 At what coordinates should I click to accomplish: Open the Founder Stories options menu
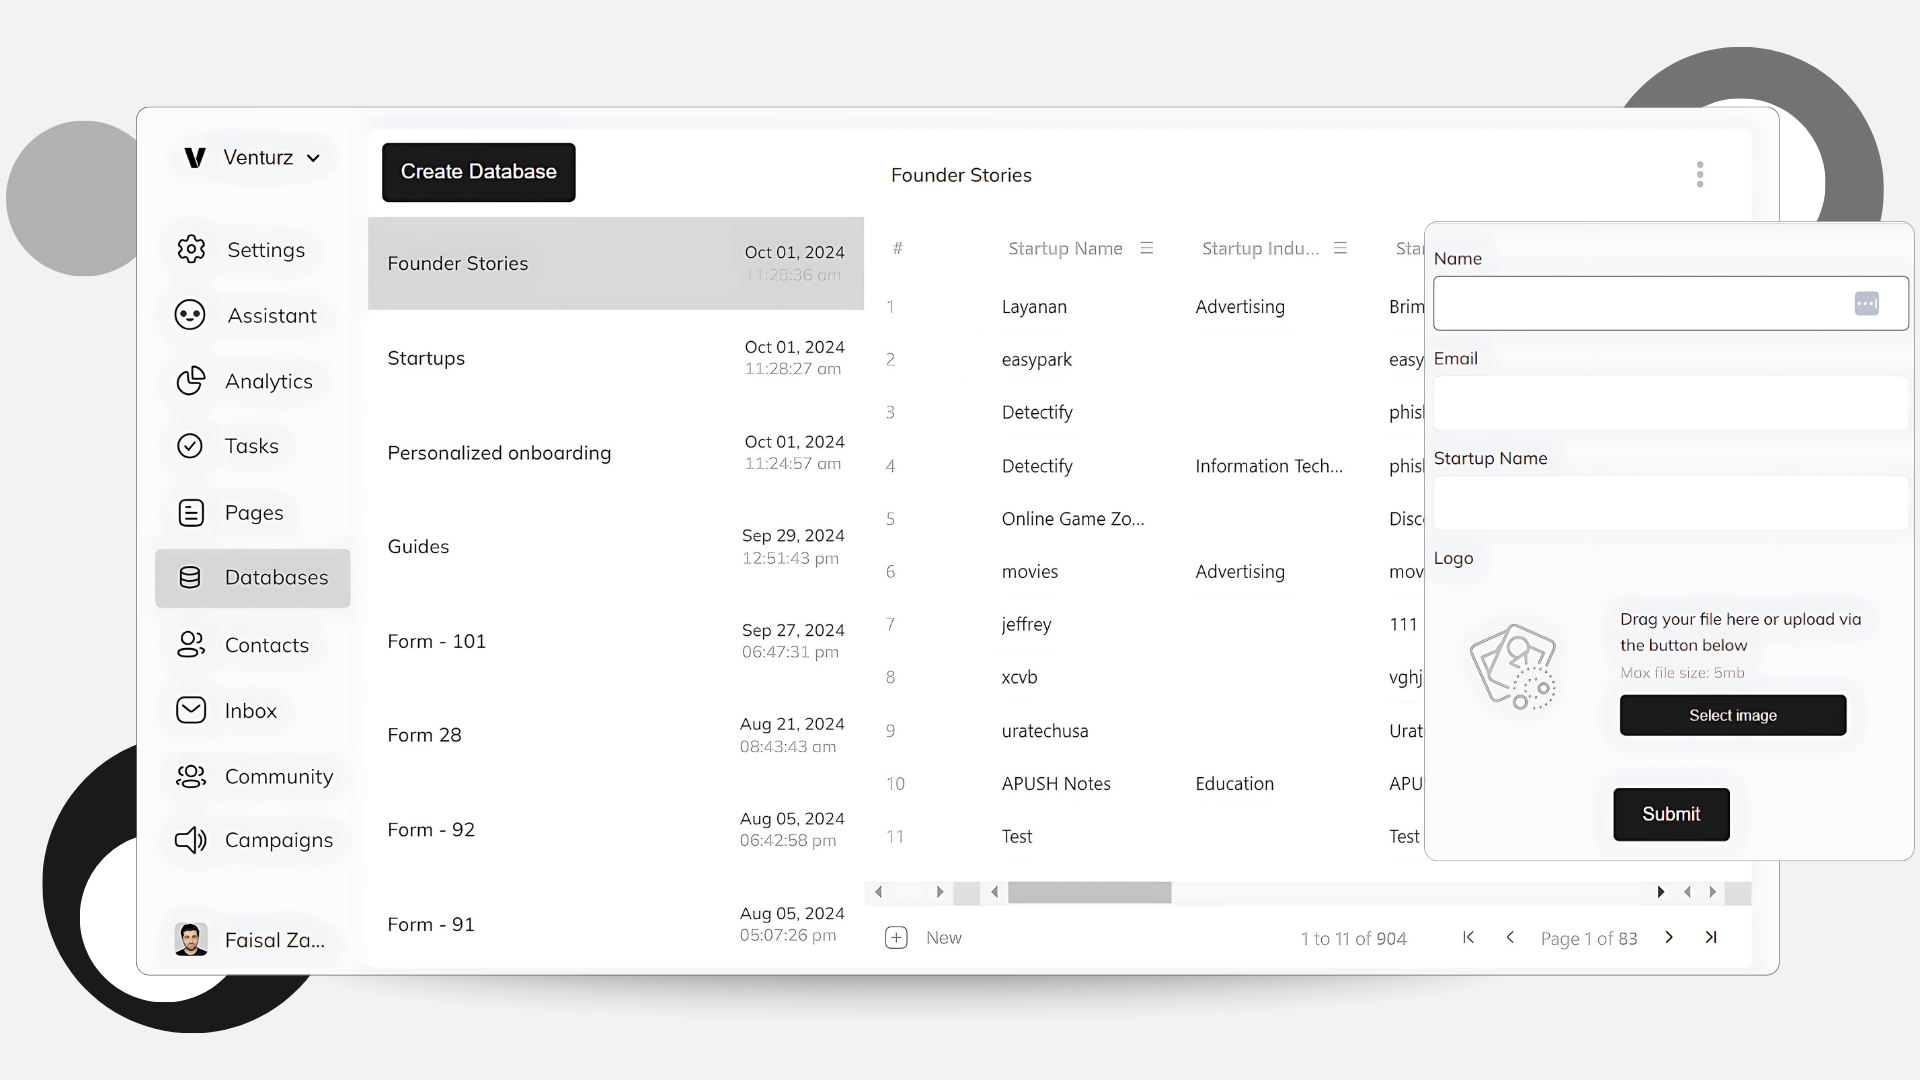pos(1698,174)
